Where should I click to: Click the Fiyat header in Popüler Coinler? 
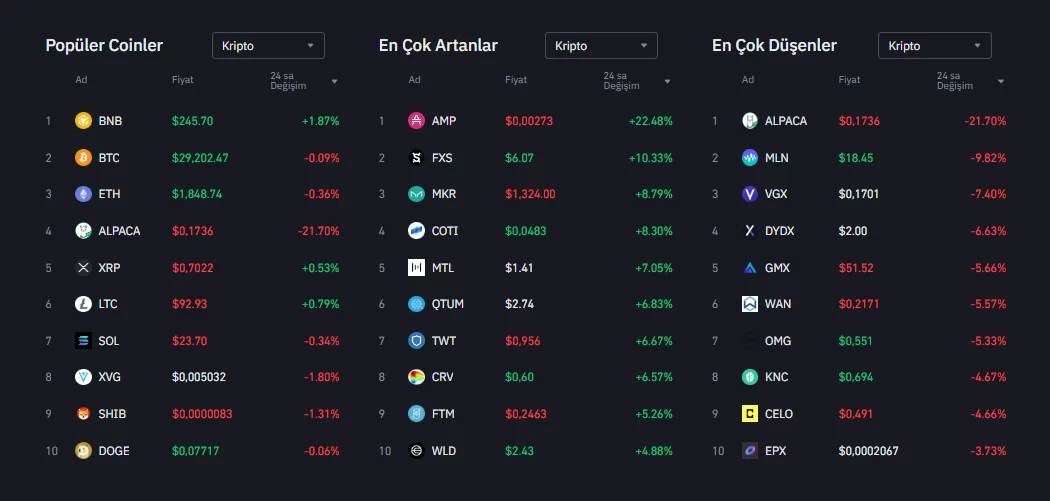pyautogui.click(x=182, y=80)
